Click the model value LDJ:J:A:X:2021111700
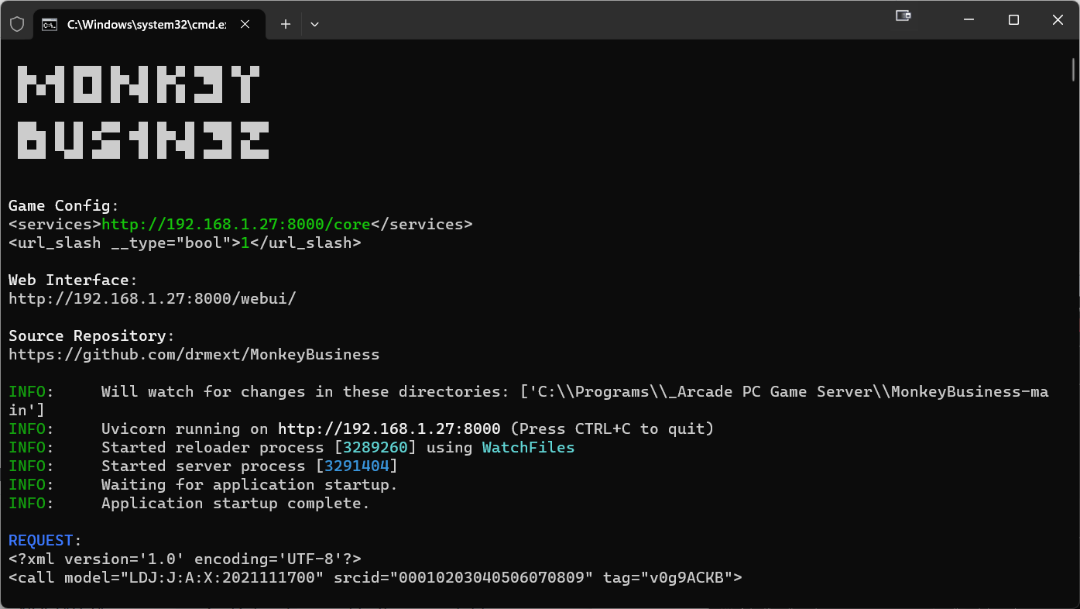This screenshot has width=1080, height=609. pos(222,577)
